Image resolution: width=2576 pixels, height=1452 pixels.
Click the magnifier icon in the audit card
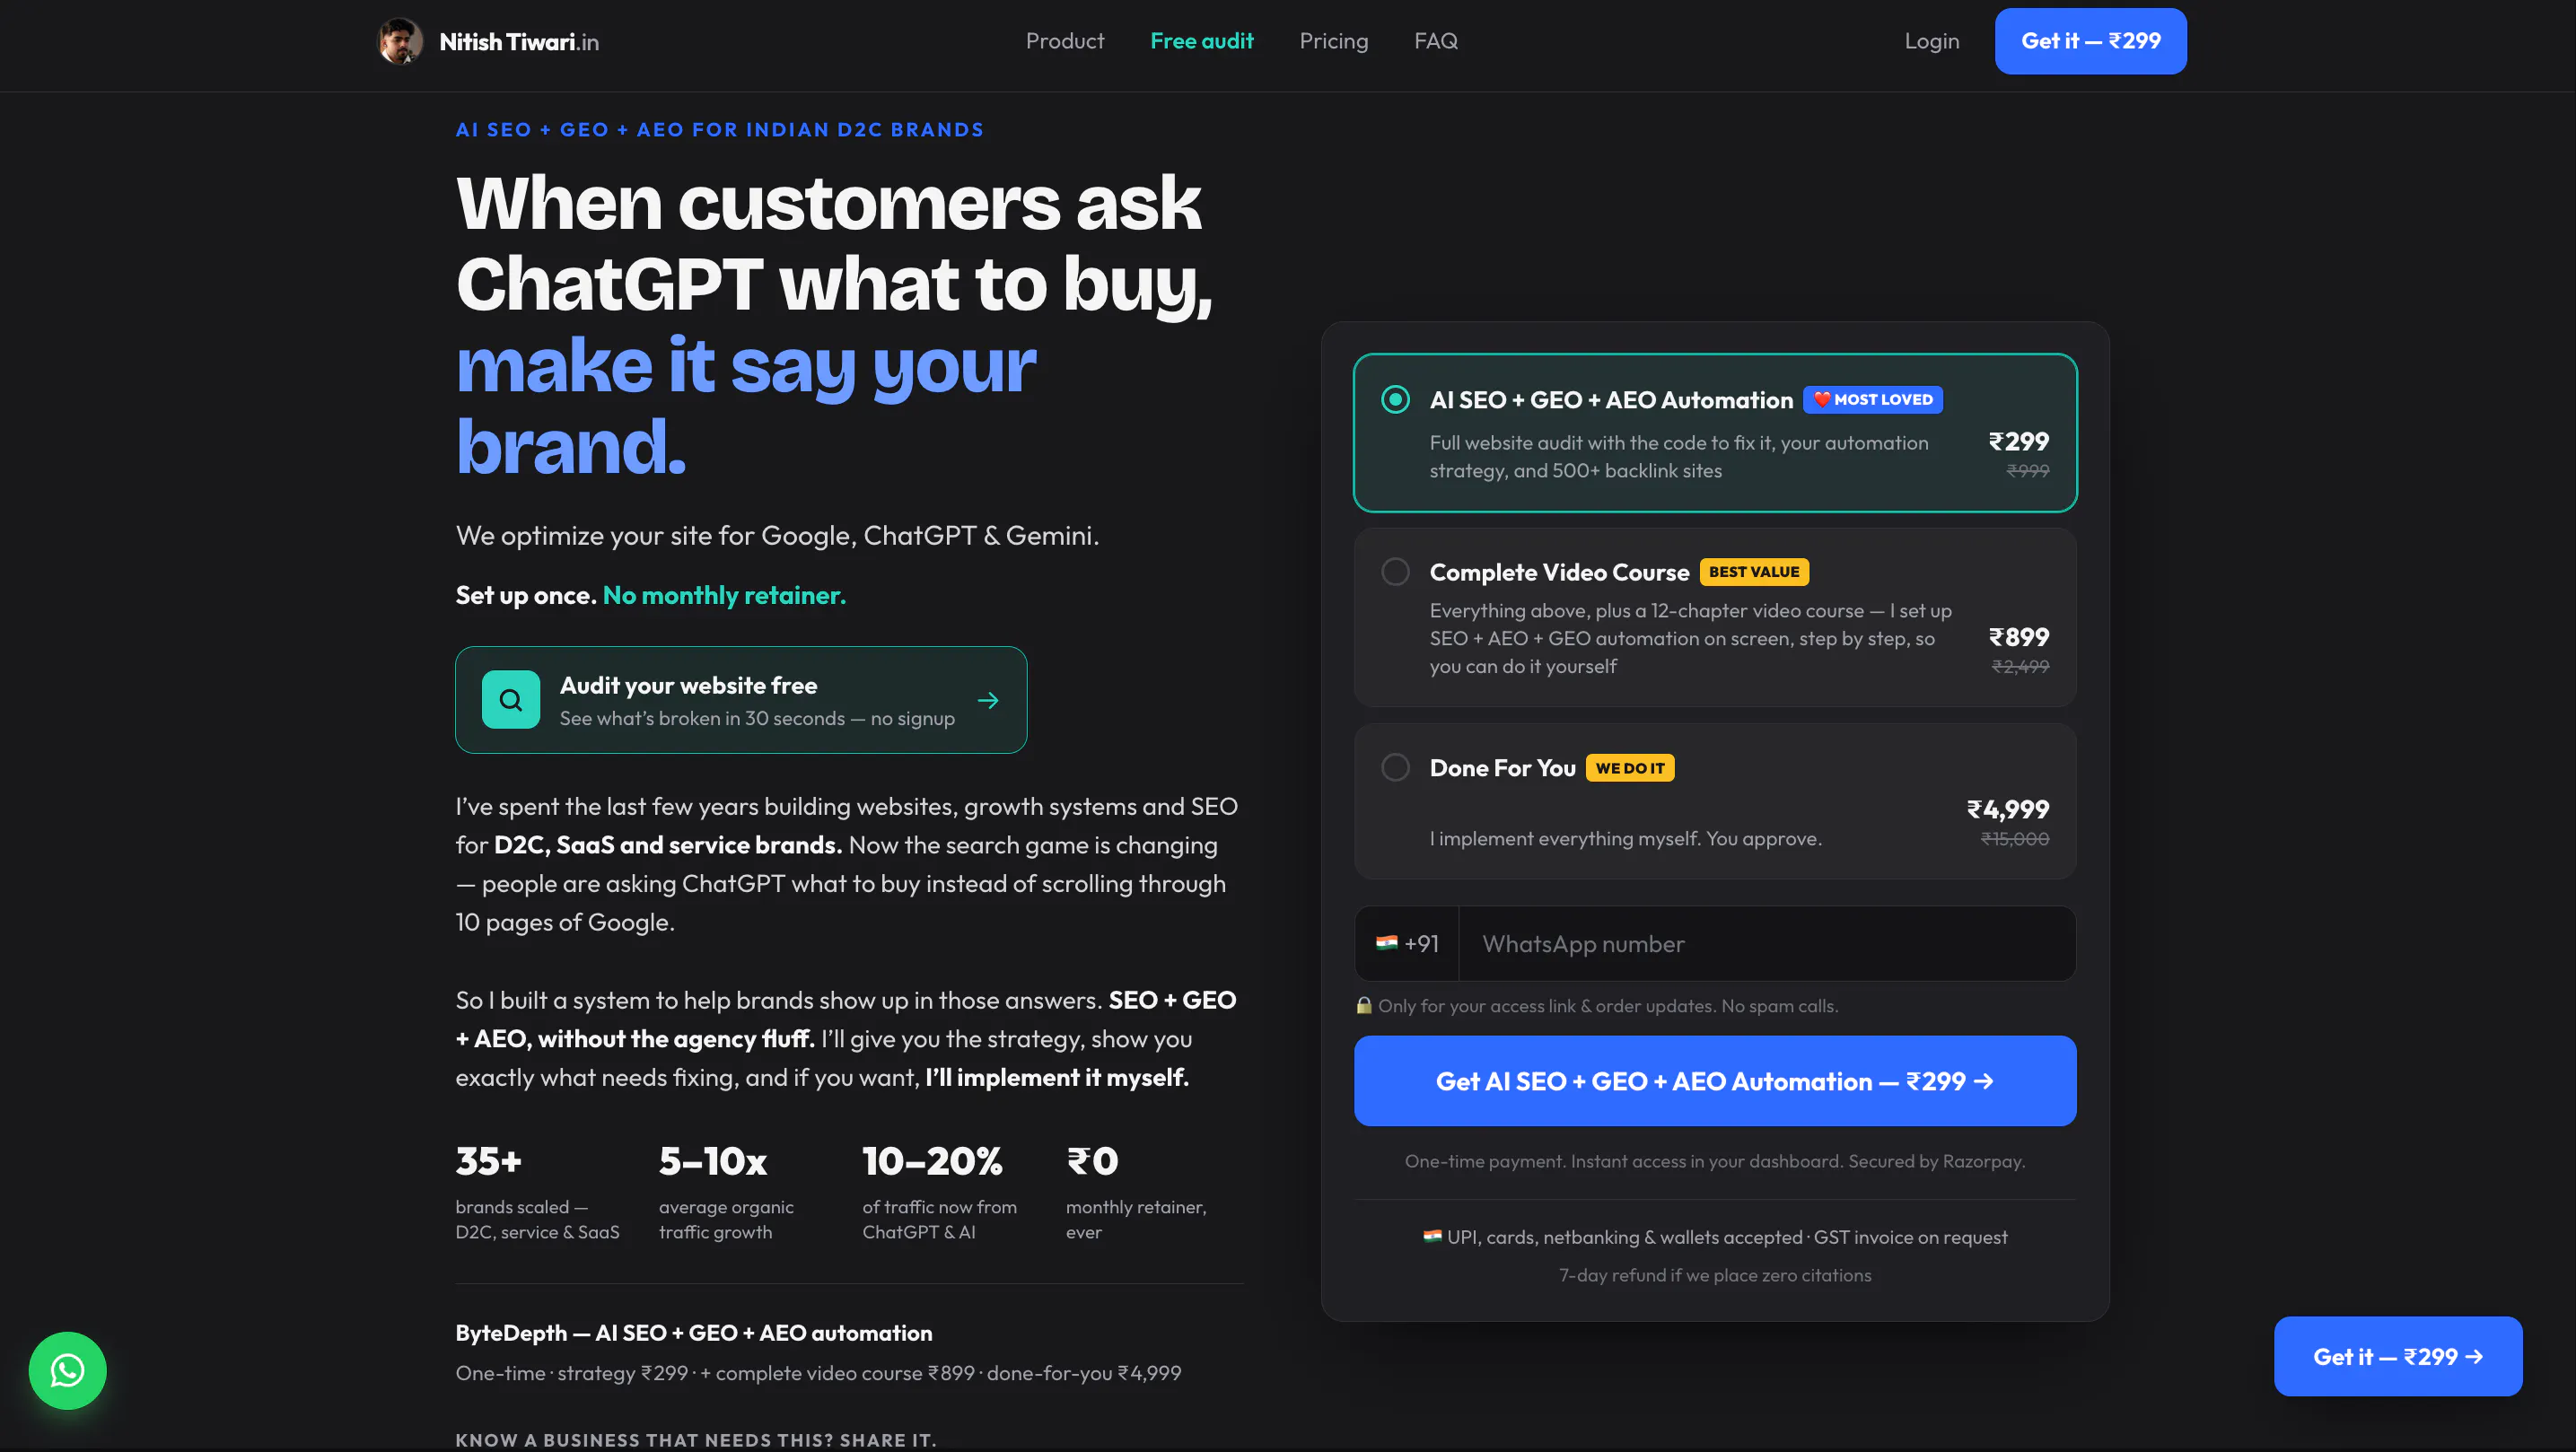(511, 699)
